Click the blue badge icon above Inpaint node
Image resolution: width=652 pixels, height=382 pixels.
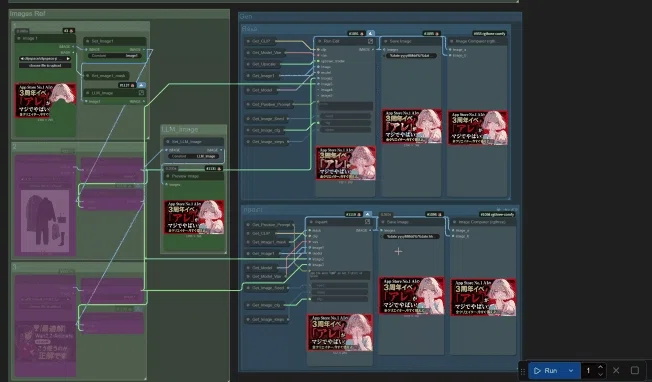tap(367, 214)
